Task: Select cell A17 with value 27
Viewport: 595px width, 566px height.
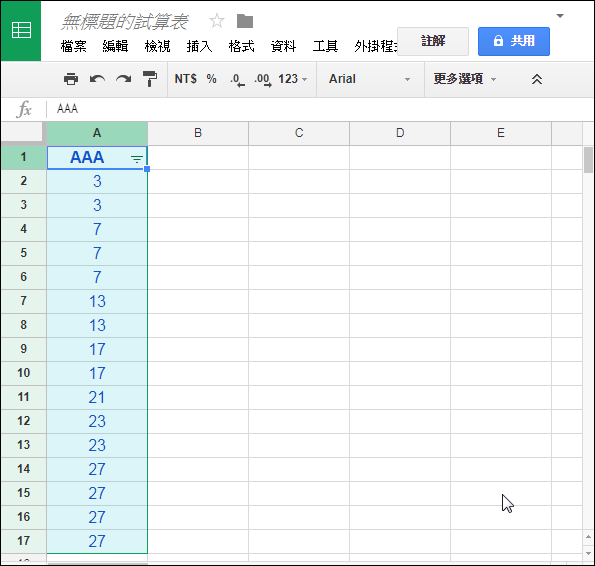Action: pos(97,541)
